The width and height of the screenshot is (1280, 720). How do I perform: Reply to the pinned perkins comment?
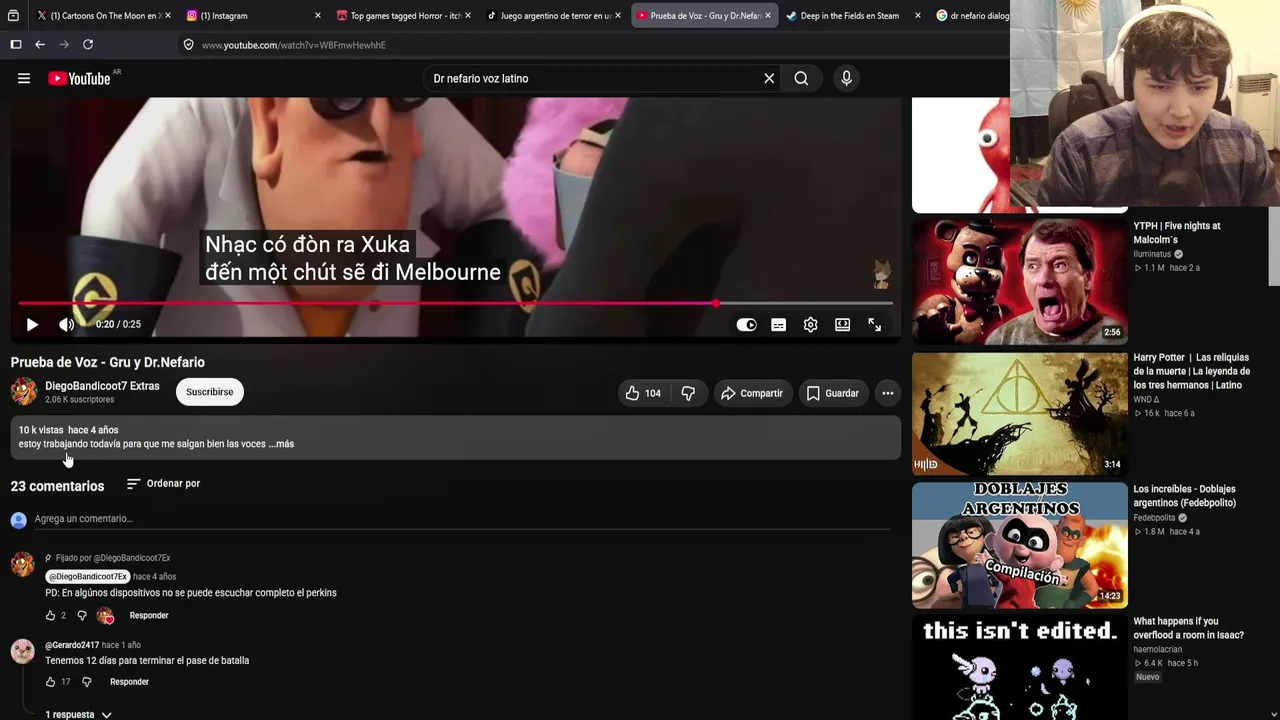click(x=149, y=615)
